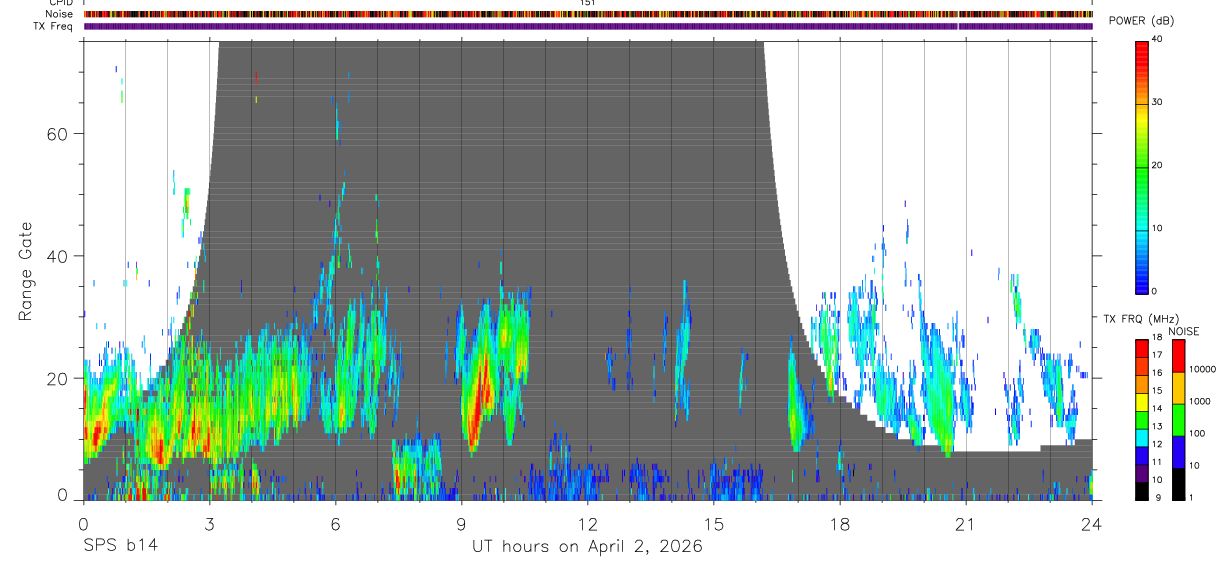1228x567 pixels.
Task: Click the POWER (dB) colorbar title
Action: pyautogui.click(x=1142, y=21)
